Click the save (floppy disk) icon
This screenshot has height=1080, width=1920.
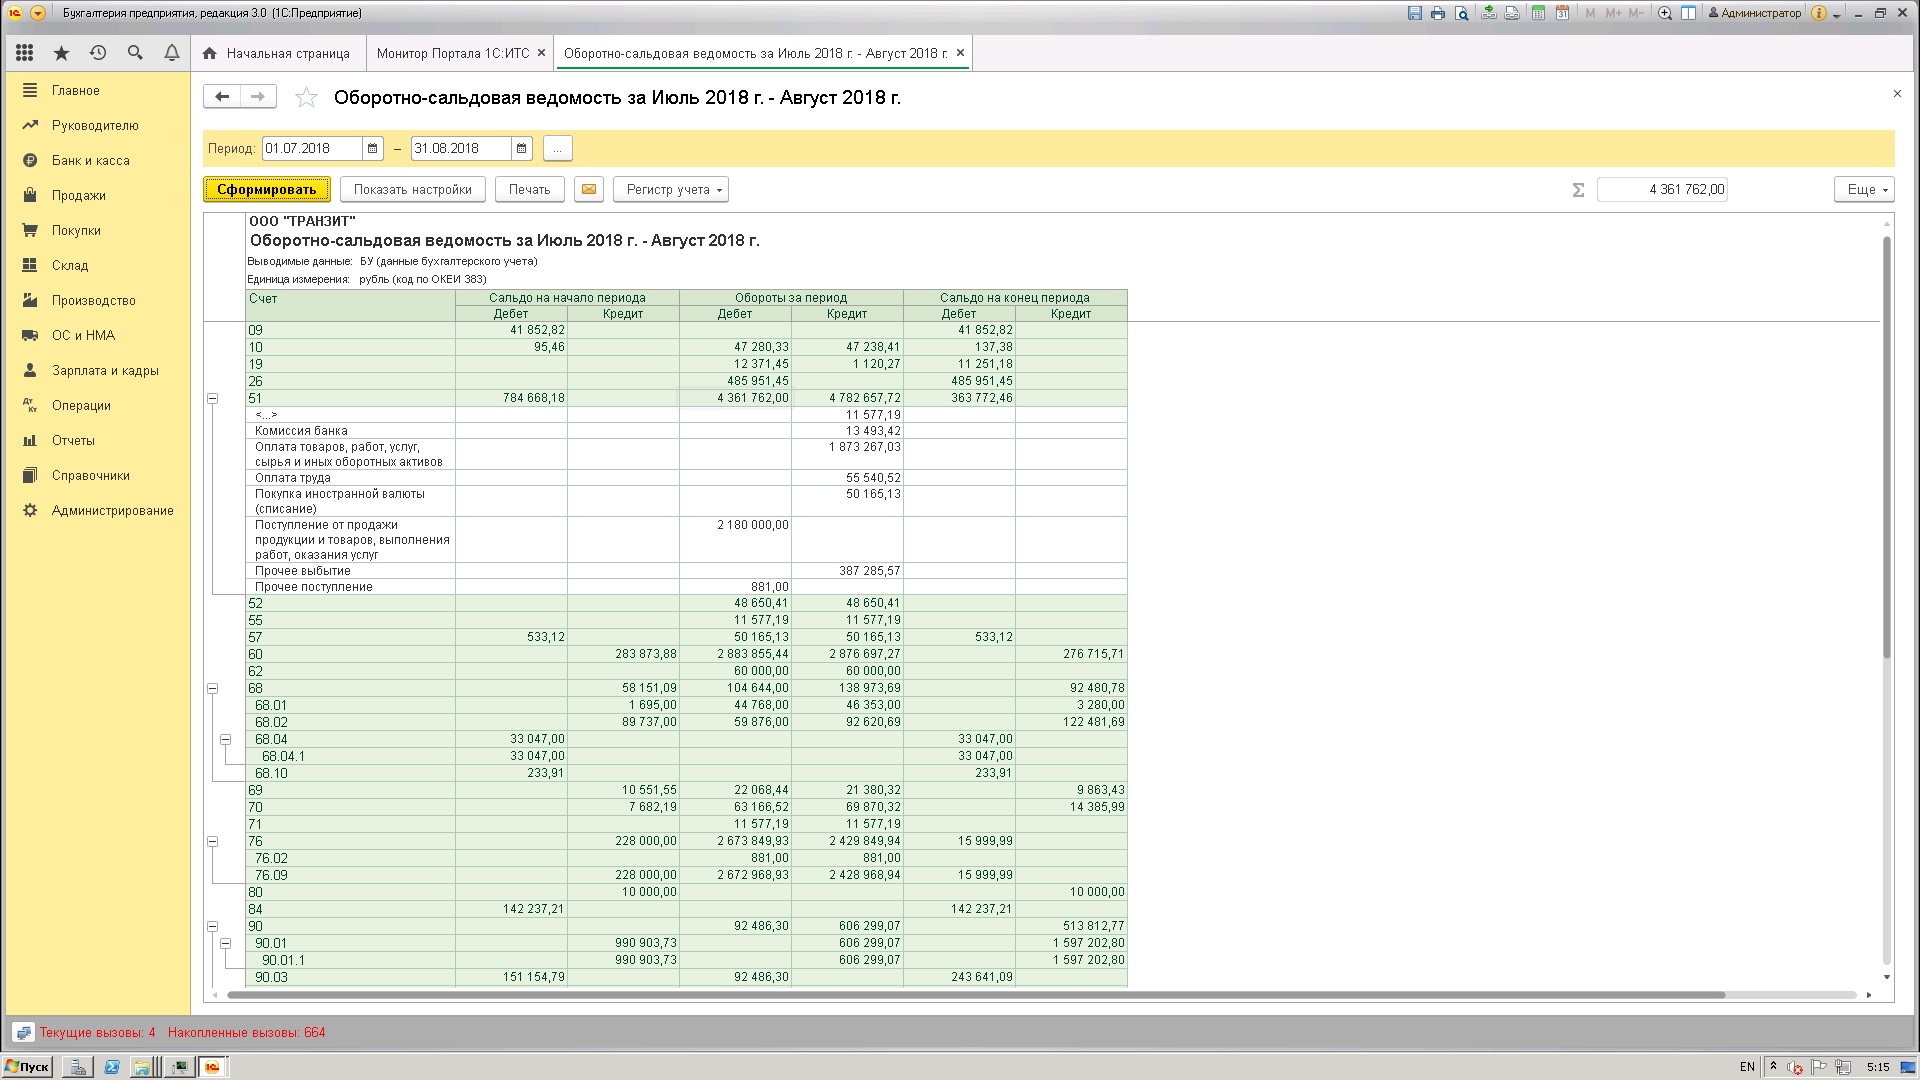1414,13
